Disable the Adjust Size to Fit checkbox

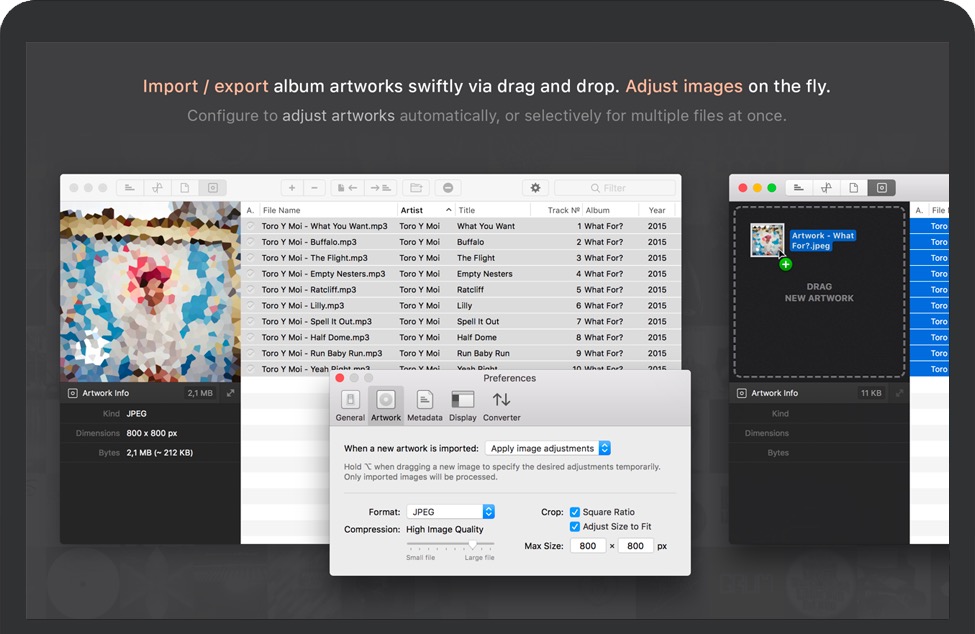[x=575, y=526]
